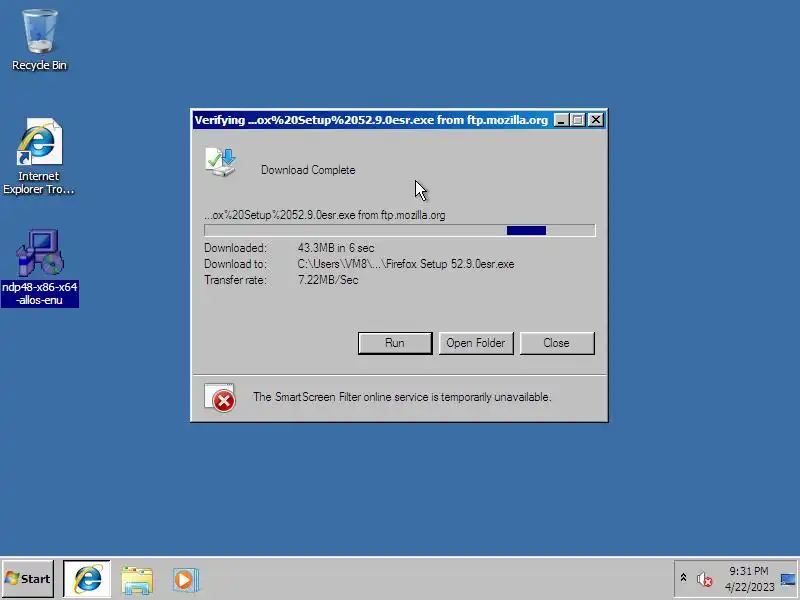Click the "Downloaded:" label
This screenshot has height=600, width=800.
pyautogui.click(x=235, y=248)
